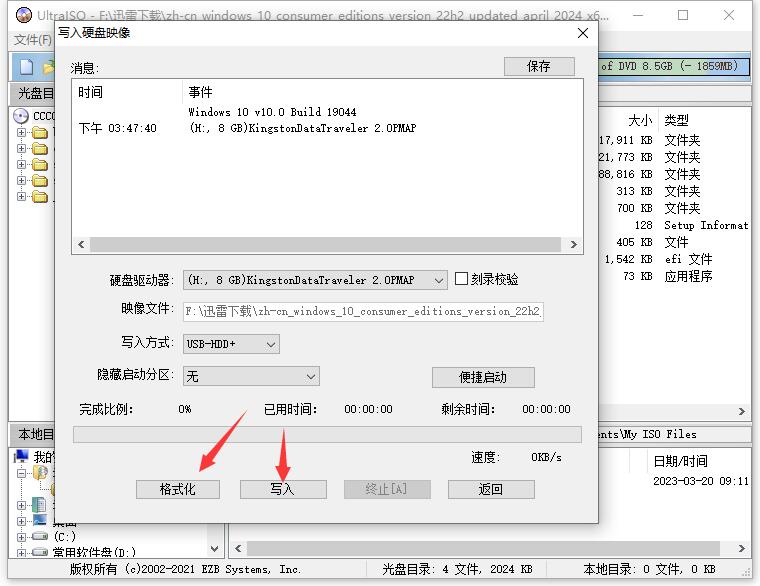Minimize the UltraISO window
The height and width of the screenshot is (586, 760).
[638, 16]
